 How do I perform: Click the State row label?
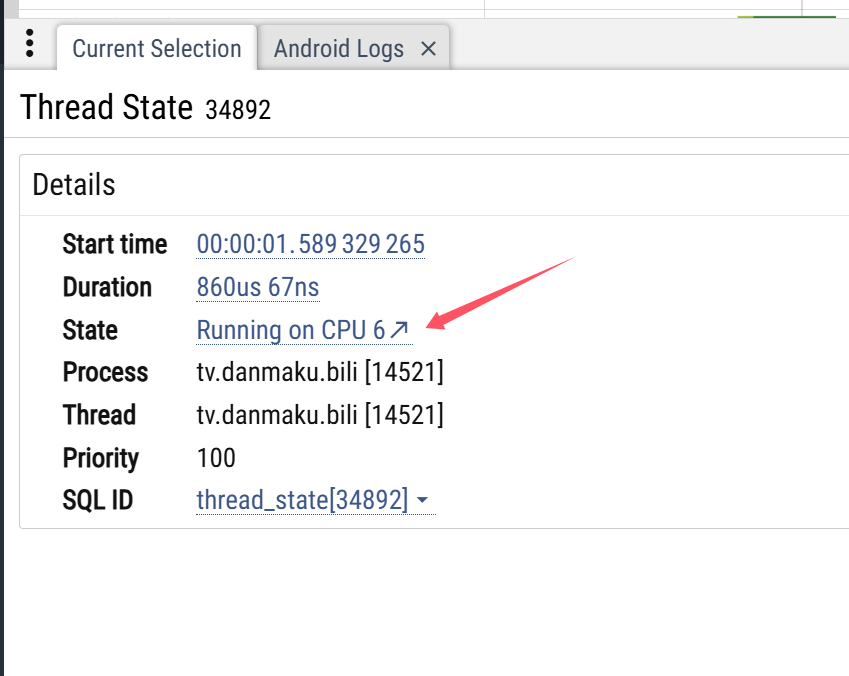click(90, 330)
